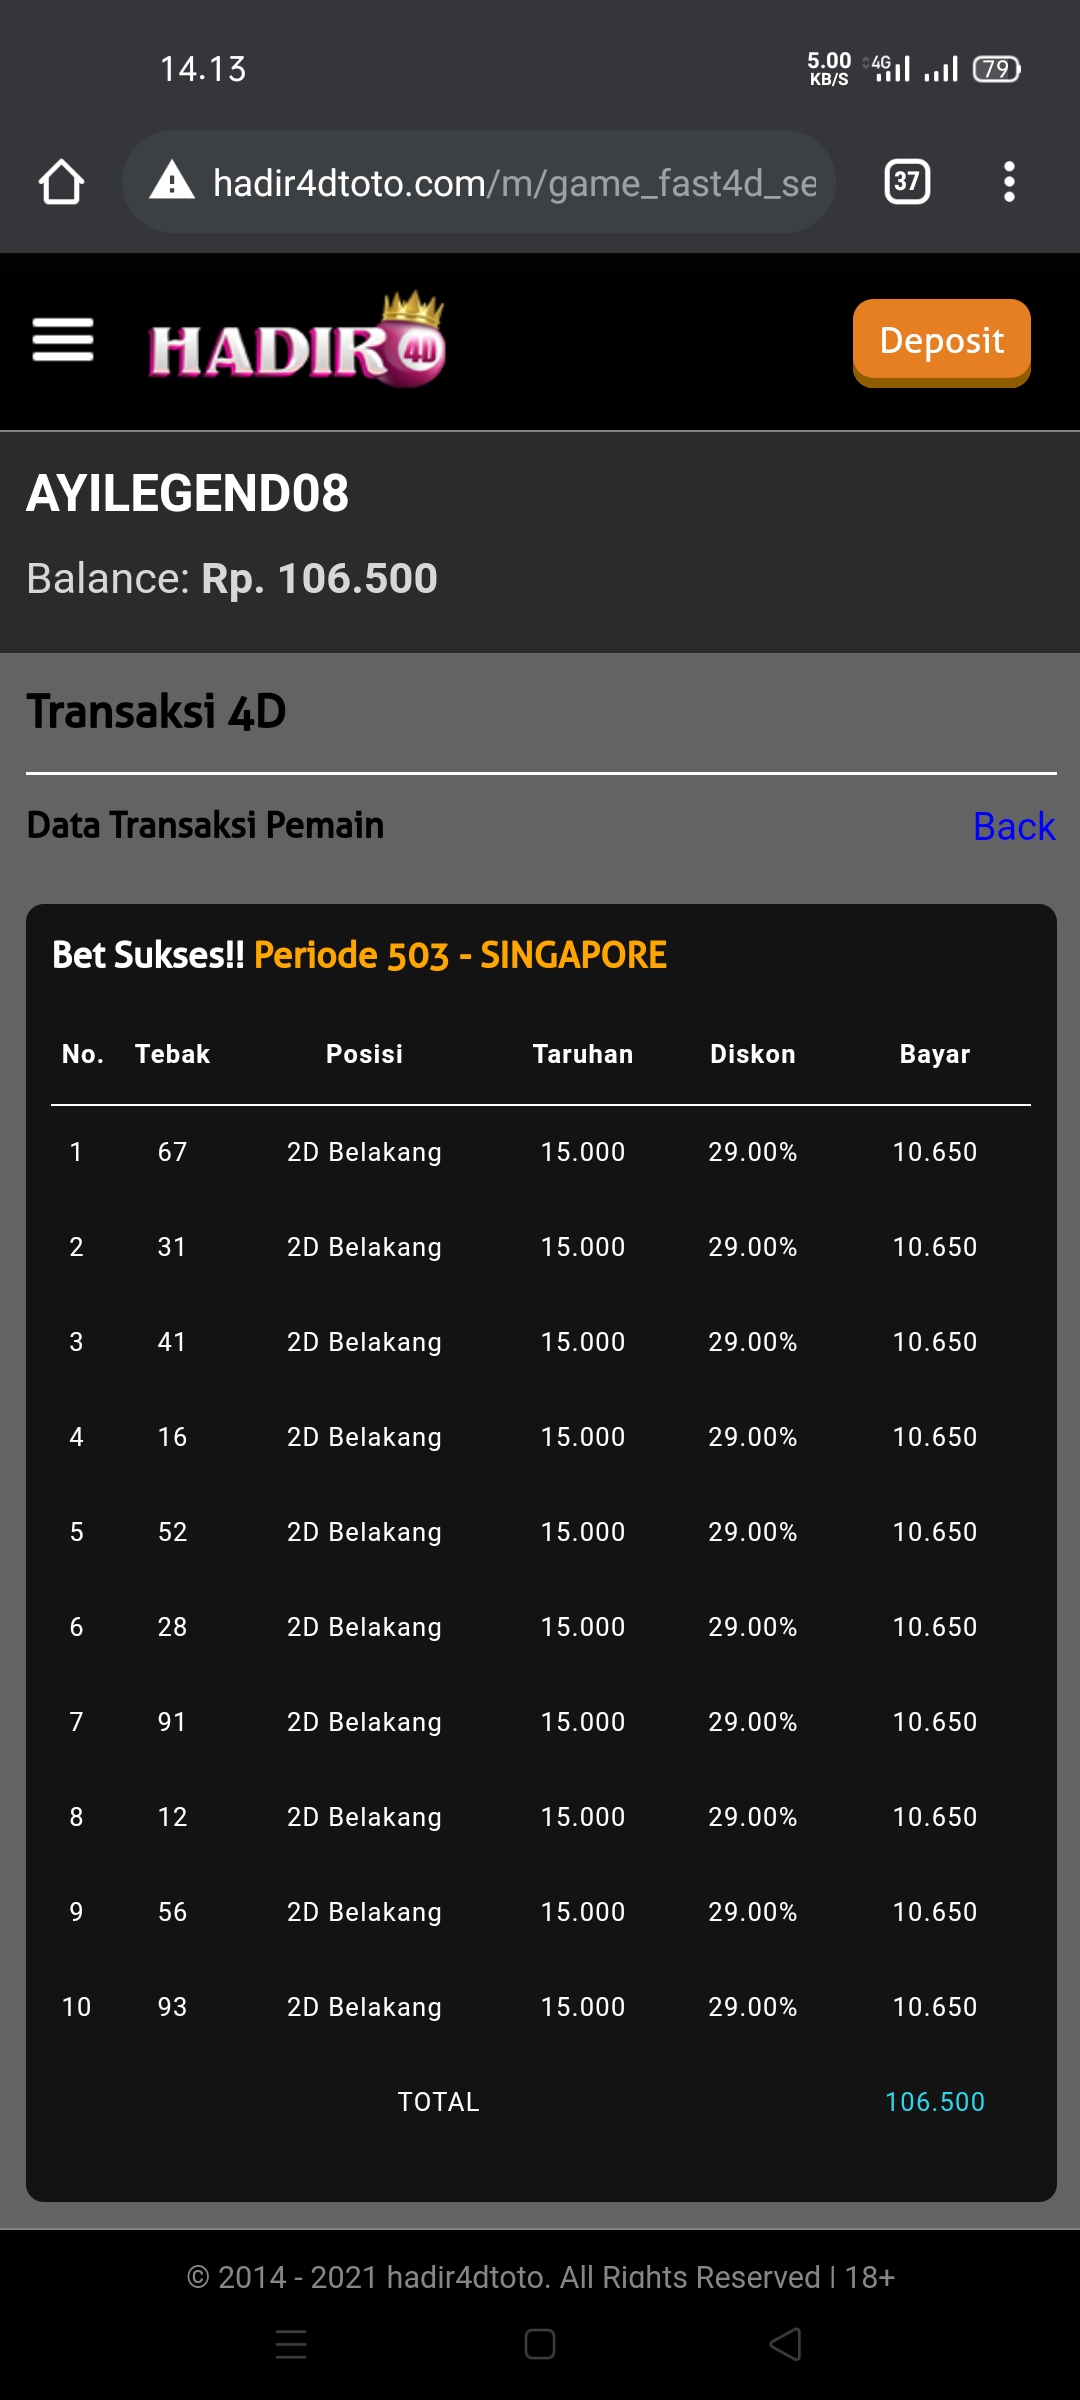1080x2400 pixels.
Task: Tap the Android recent apps icon
Action: point(291,2344)
